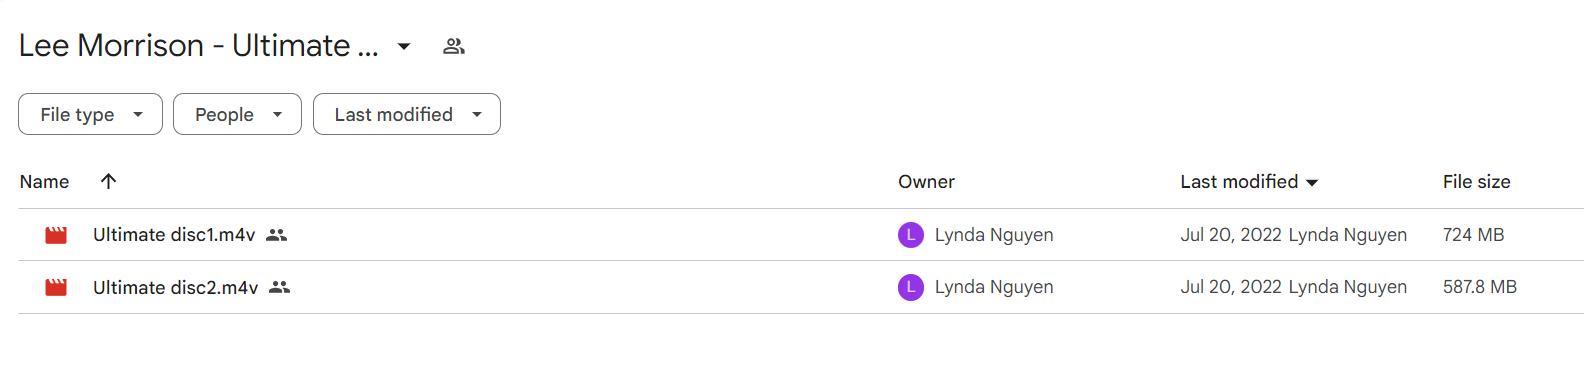This screenshot has height=368, width=1584.
Task: Open the Last modified column sort menu
Action: [x=1249, y=182]
